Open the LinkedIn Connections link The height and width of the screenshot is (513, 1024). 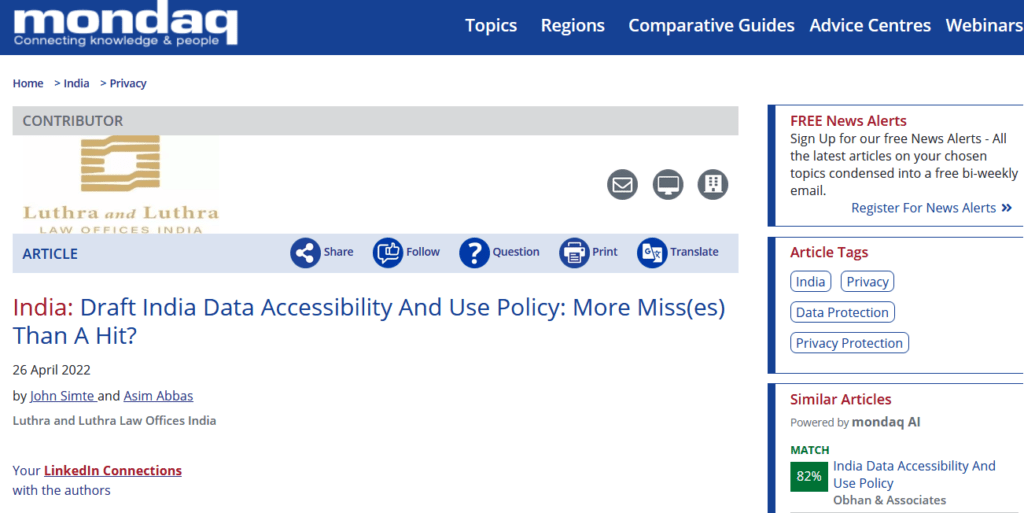113,471
